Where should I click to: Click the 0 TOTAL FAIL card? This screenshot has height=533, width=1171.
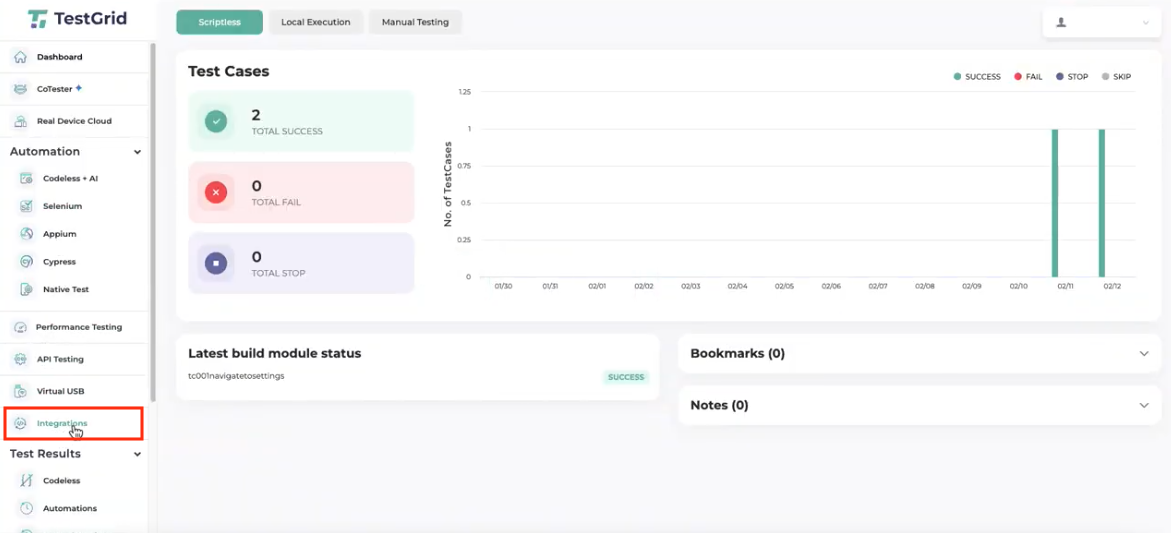(301, 193)
